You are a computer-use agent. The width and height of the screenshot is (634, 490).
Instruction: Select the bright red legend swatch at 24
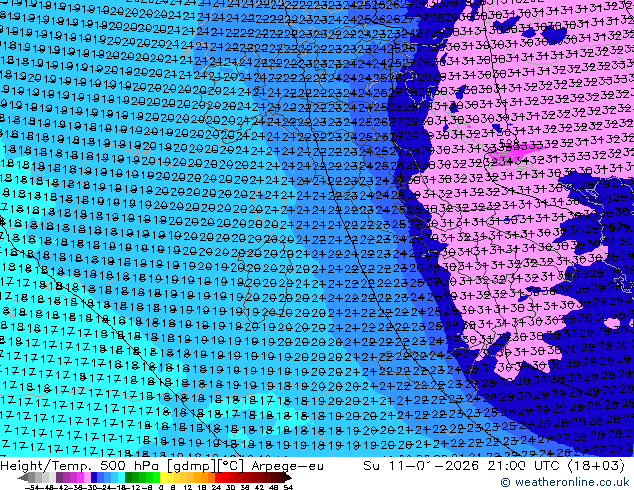coord(218,478)
